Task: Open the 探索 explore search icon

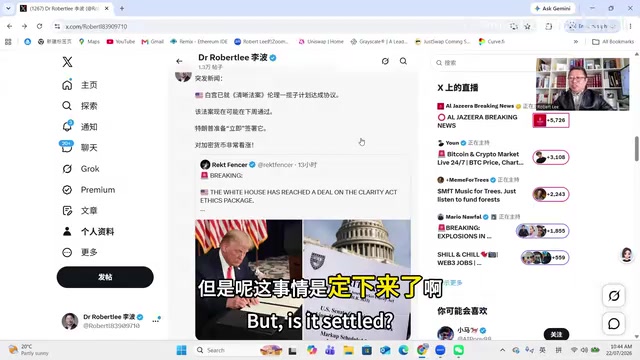Action: pyautogui.click(x=67, y=106)
